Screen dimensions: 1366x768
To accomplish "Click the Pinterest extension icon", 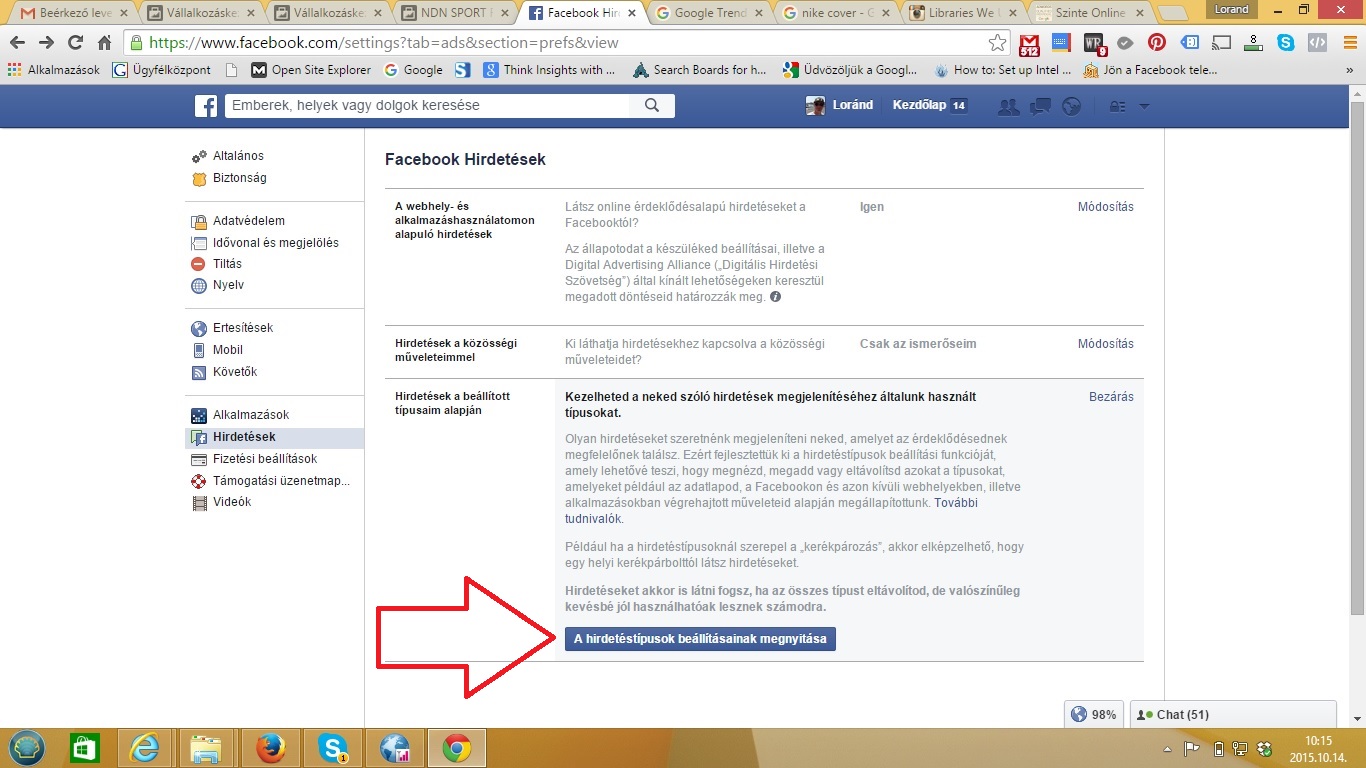I will pos(1156,43).
